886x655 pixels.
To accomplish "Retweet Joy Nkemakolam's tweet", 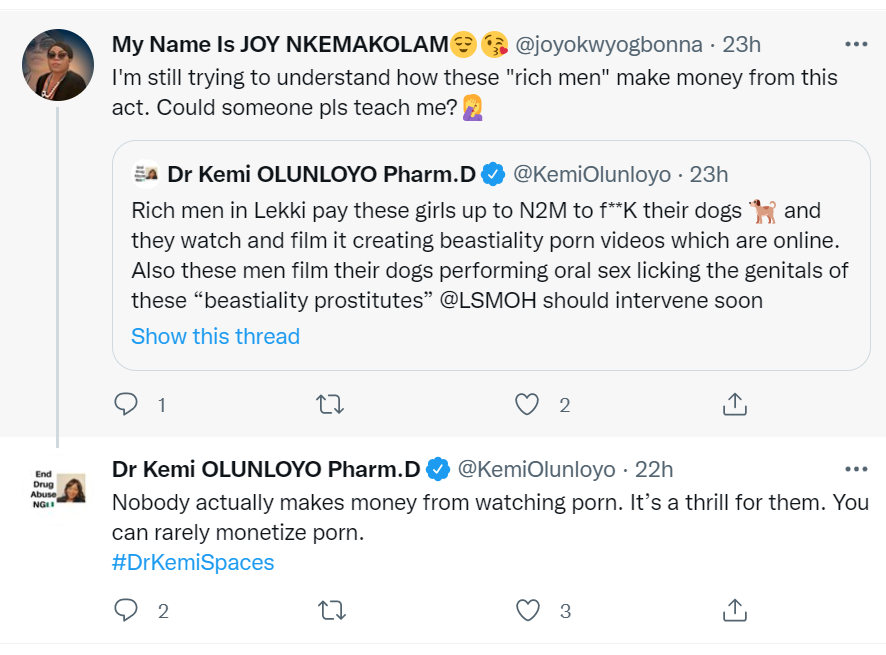I will [x=329, y=404].
